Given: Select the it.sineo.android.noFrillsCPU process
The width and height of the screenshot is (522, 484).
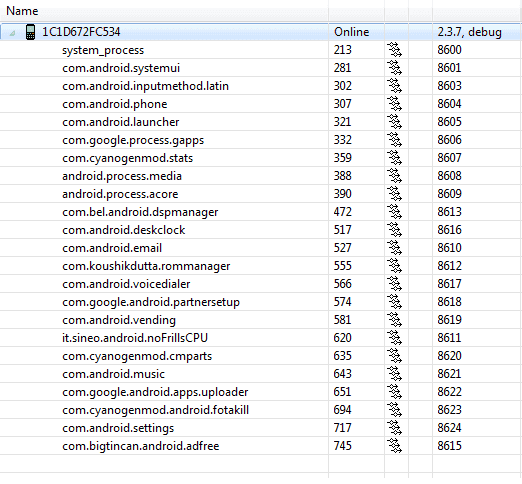Looking at the screenshot, I should pyautogui.click(x=135, y=338).
